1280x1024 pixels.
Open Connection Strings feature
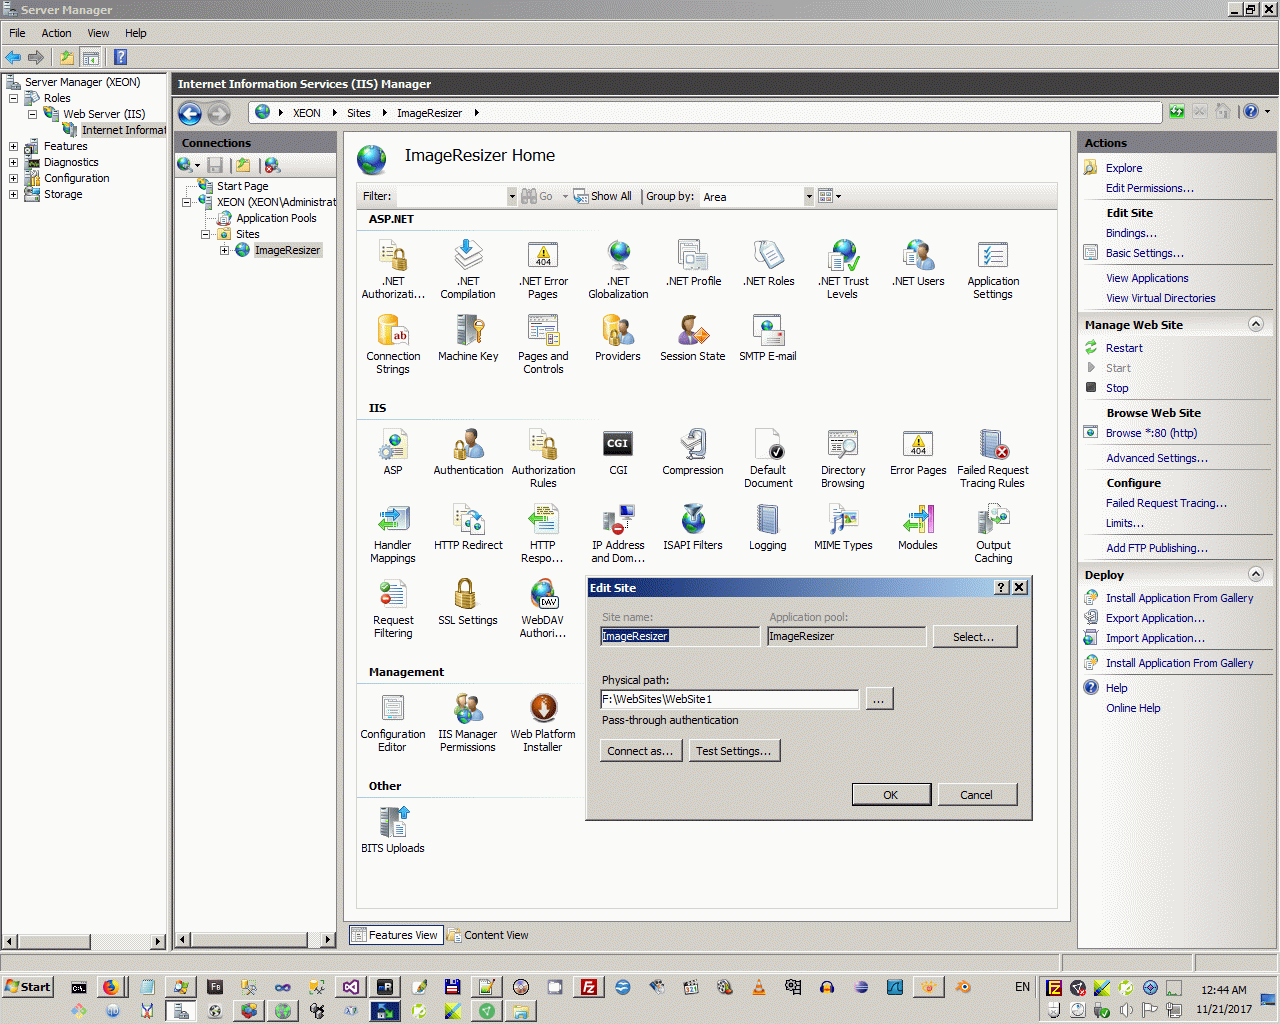pos(393,344)
